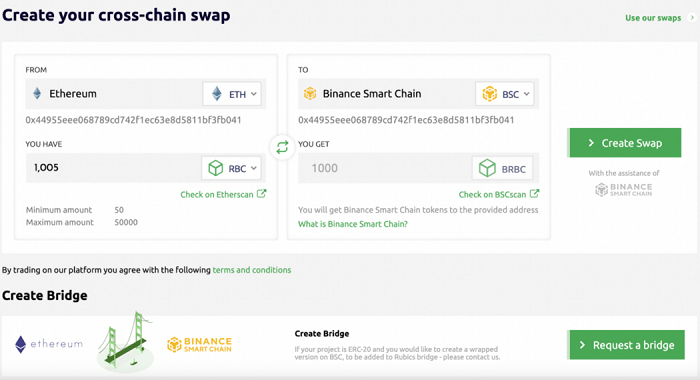The height and width of the screenshot is (380, 700).
Task: Click the Binance cube icon in TO field
Action: click(x=310, y=93)
